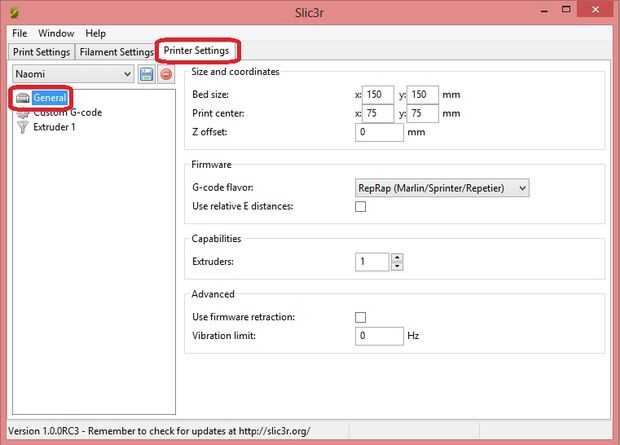
Task: Click the Extruder 1 funnel icon
Action: pos(23,127)
